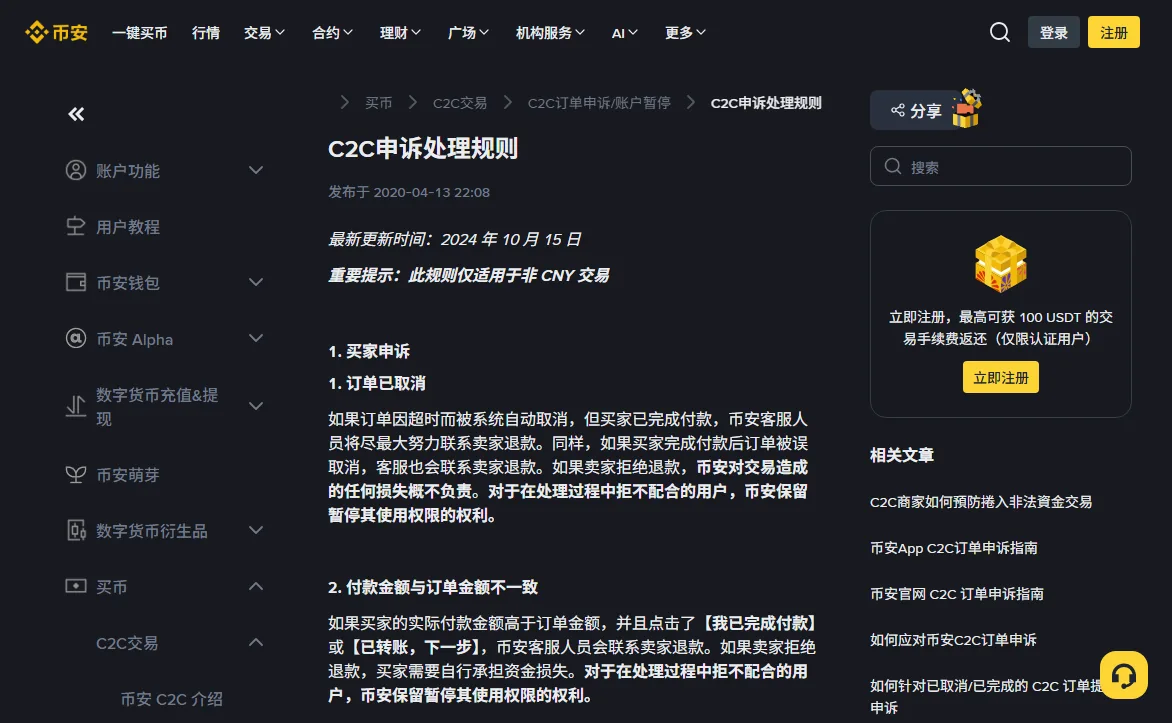Click the 立即注册 button in the promo card
Viewport: 1172px width, 723px height.
pos(1000,378)
